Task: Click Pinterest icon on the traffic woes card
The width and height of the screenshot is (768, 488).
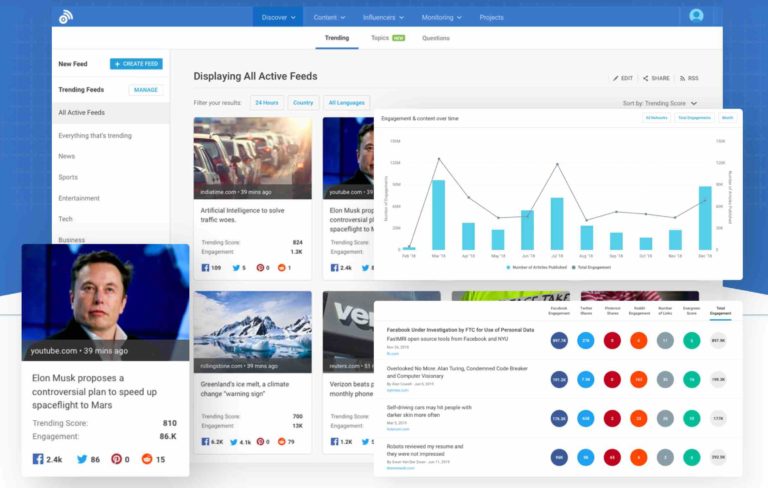Action: [x=260, y=268]
